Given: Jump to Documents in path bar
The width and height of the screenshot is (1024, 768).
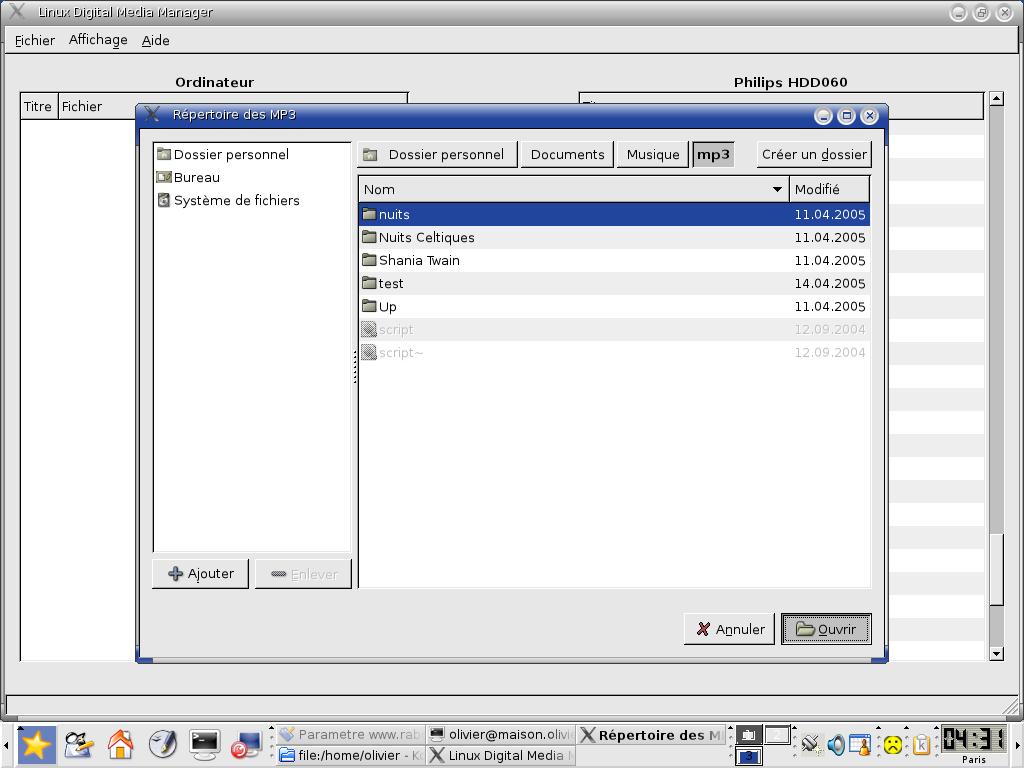Looking at the screenshot, I should pyautogui.click(x=567, y=154).
